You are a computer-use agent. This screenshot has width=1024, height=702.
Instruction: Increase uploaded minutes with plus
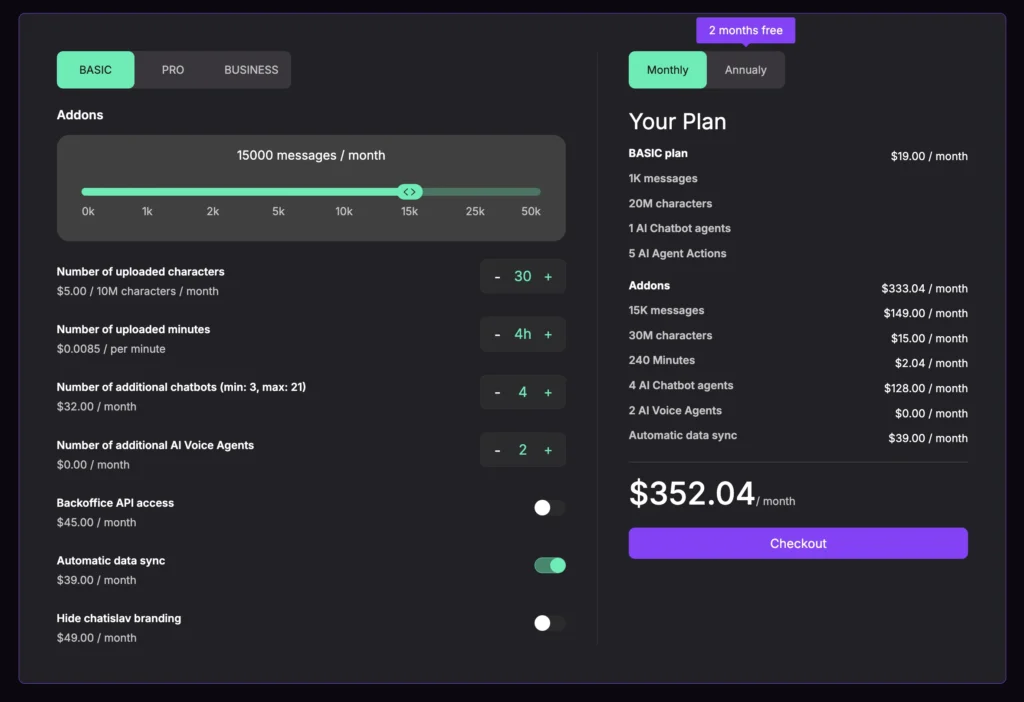coord(548,334)
